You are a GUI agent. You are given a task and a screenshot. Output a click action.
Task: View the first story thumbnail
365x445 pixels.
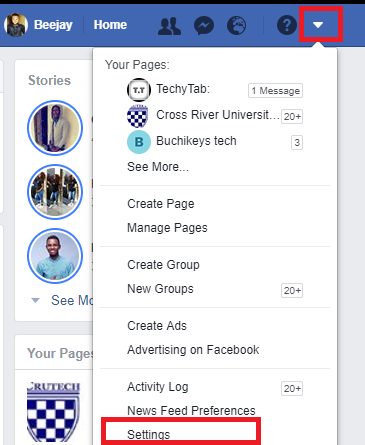(55, 128)
